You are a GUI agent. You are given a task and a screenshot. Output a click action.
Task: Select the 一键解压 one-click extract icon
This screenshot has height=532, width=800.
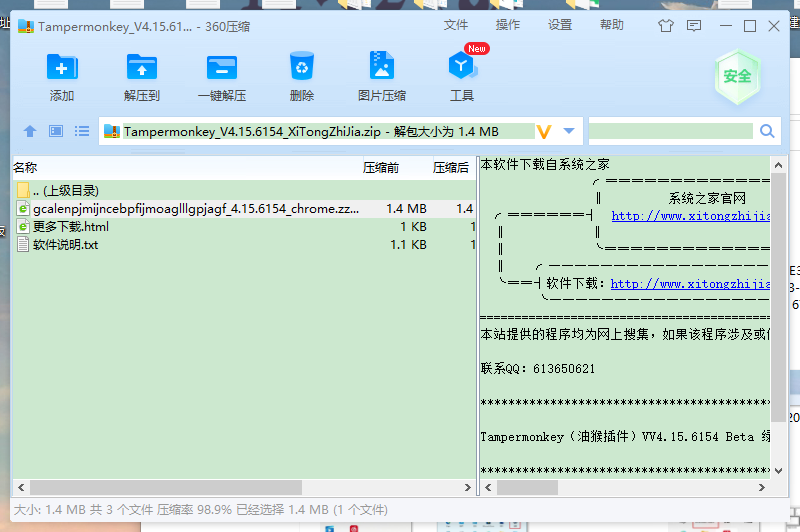(222, 67)
